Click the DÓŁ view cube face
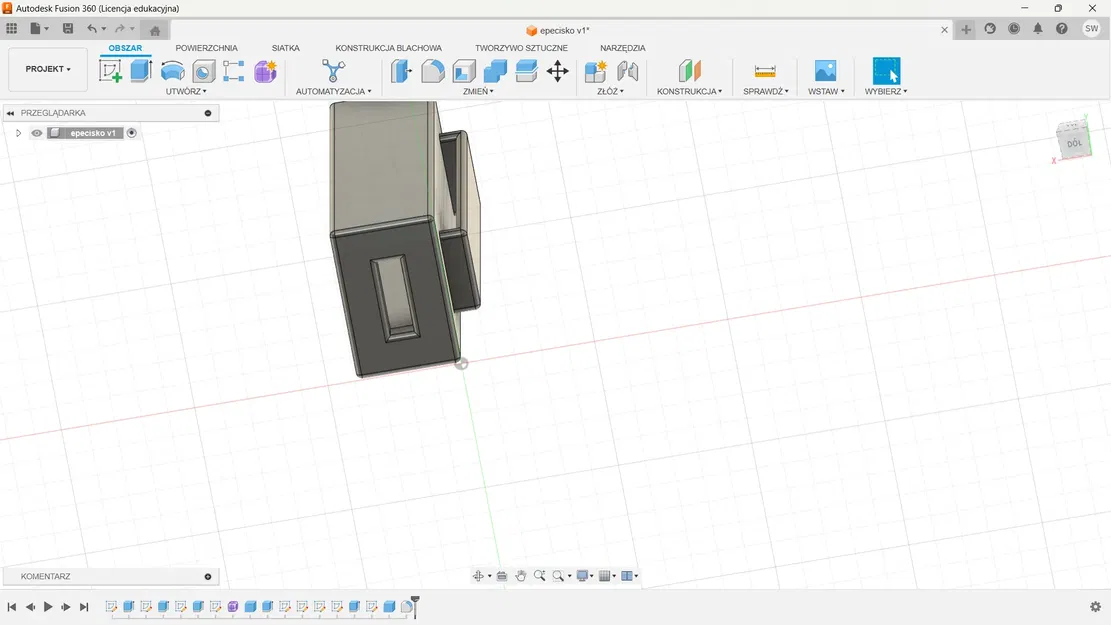 [1073, 143]
